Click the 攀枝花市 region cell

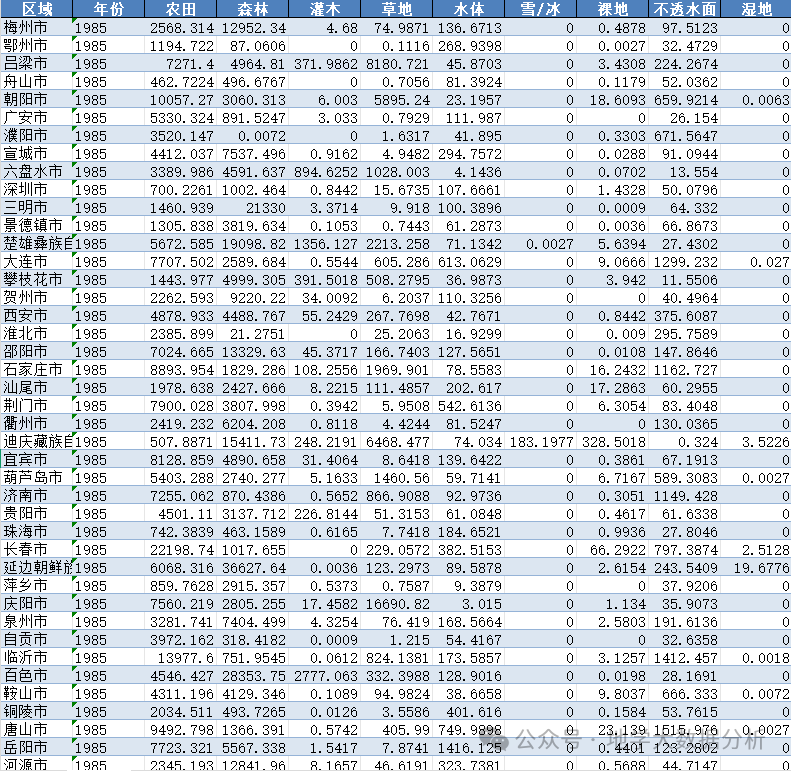[x=37, y=280]
